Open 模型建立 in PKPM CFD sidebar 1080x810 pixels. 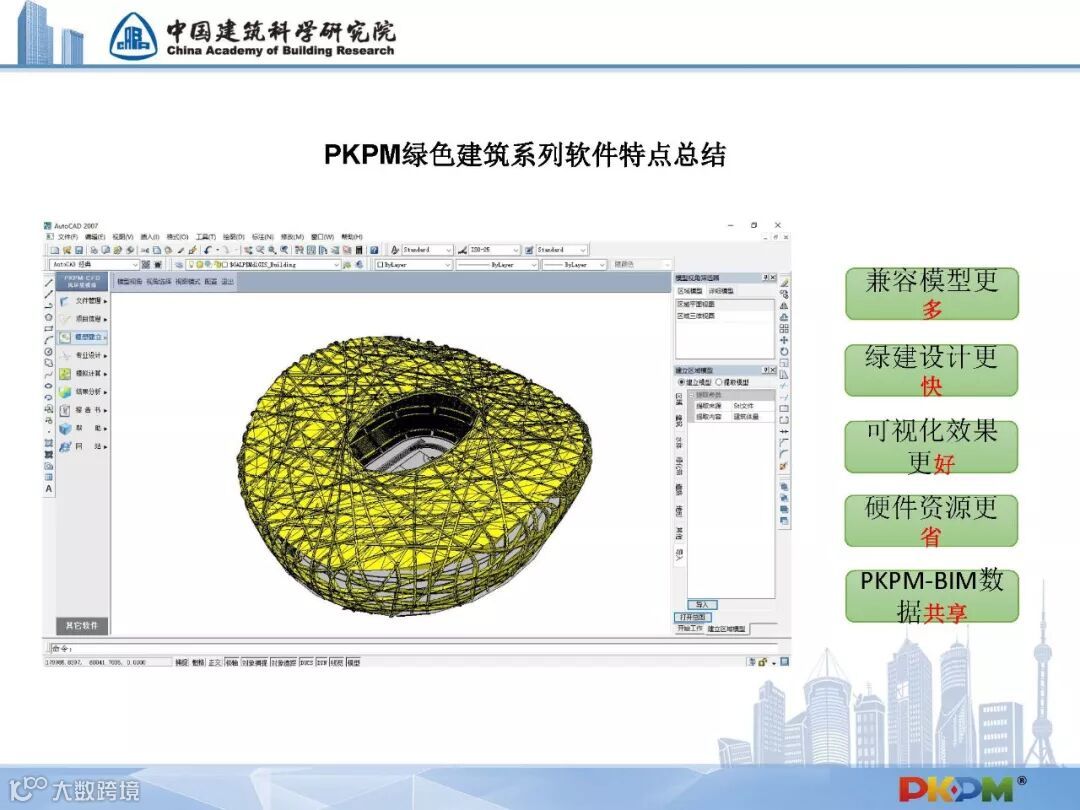83,338
